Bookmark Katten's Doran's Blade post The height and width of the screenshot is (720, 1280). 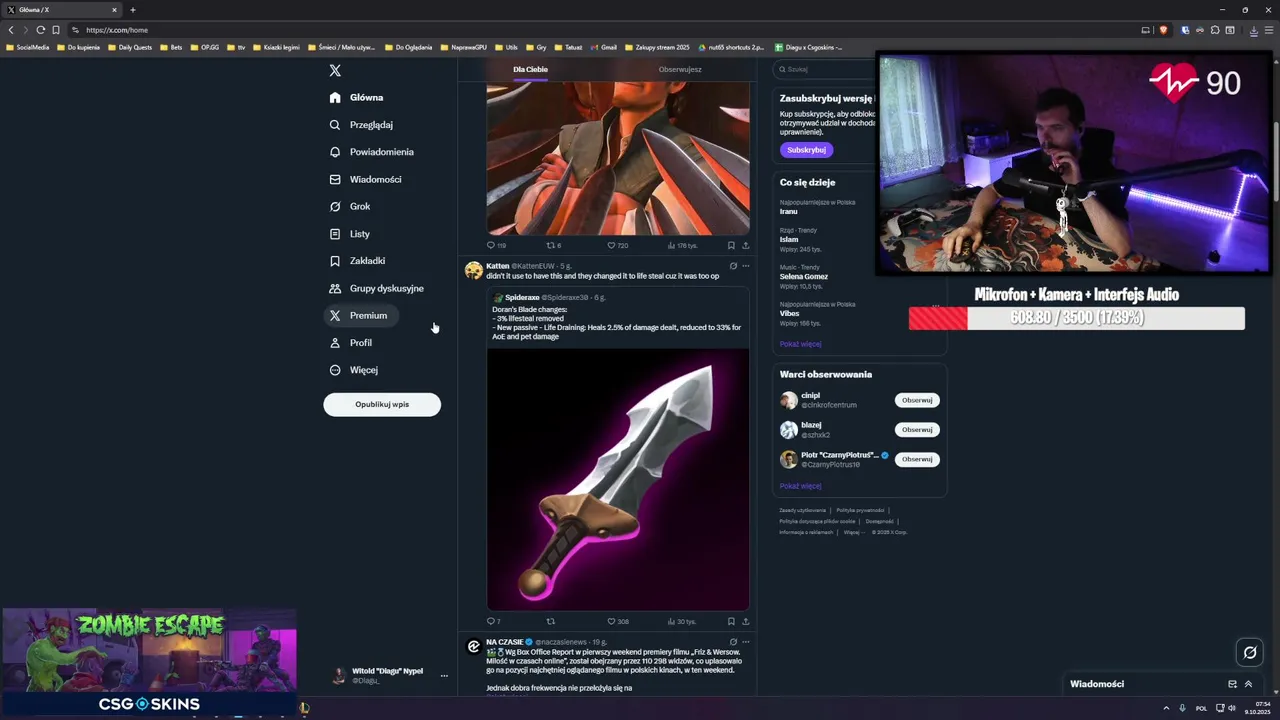(731, 621)
